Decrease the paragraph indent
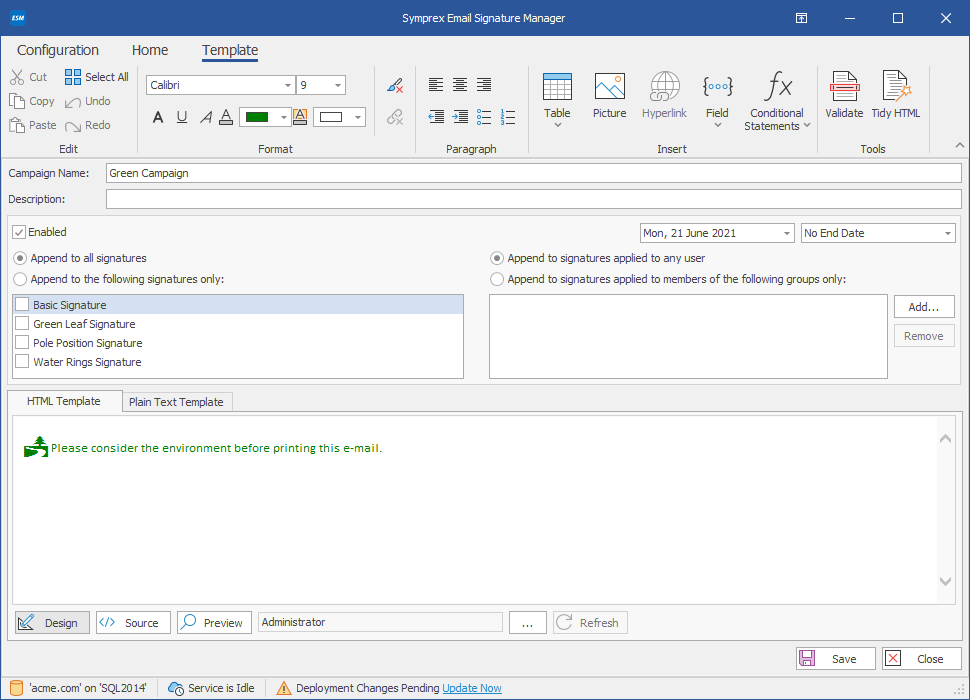The height and width of the screenshot is (700, 970). tap(436, 117)
